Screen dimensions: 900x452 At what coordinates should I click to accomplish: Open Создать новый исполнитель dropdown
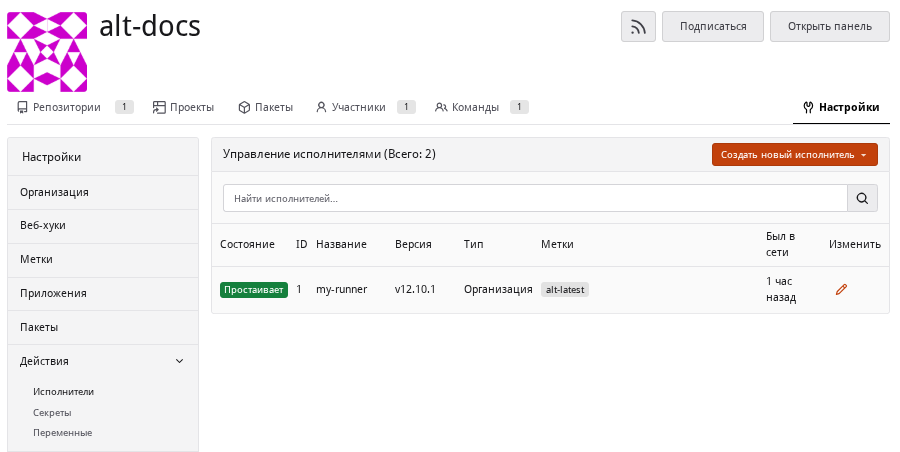coord(794,154)
